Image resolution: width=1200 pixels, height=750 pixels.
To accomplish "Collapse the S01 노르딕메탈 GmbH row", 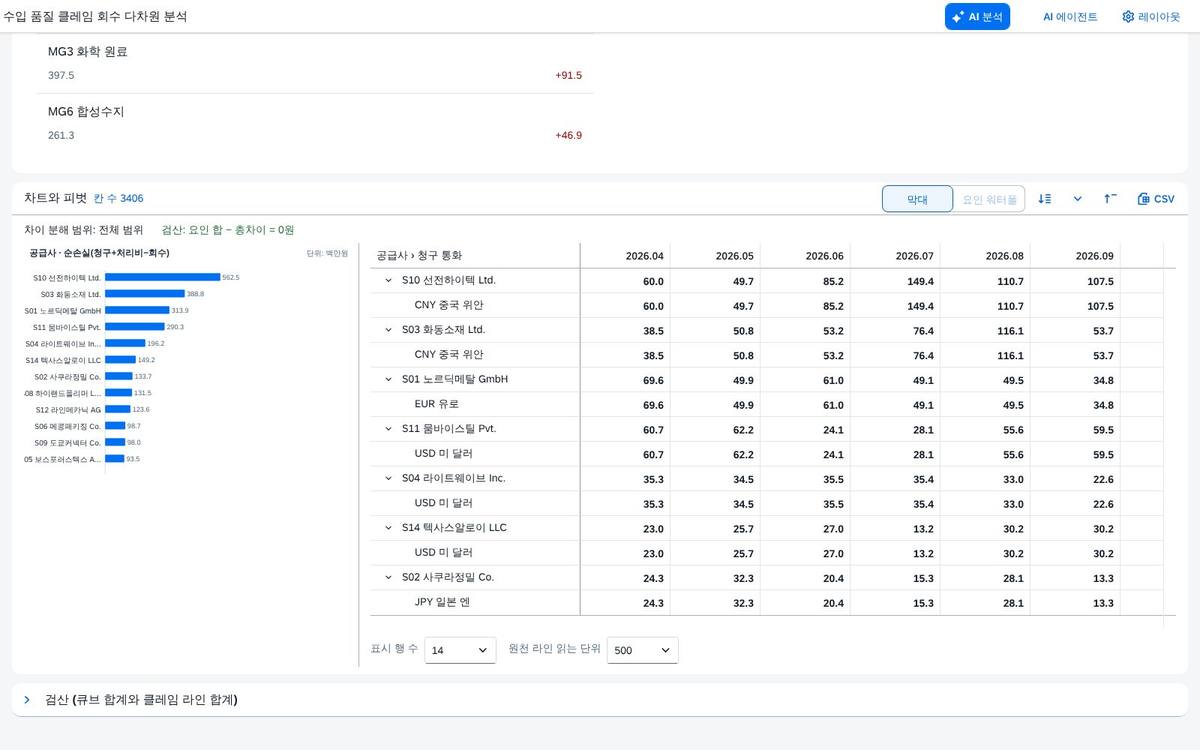I will (x=389, y=380).
